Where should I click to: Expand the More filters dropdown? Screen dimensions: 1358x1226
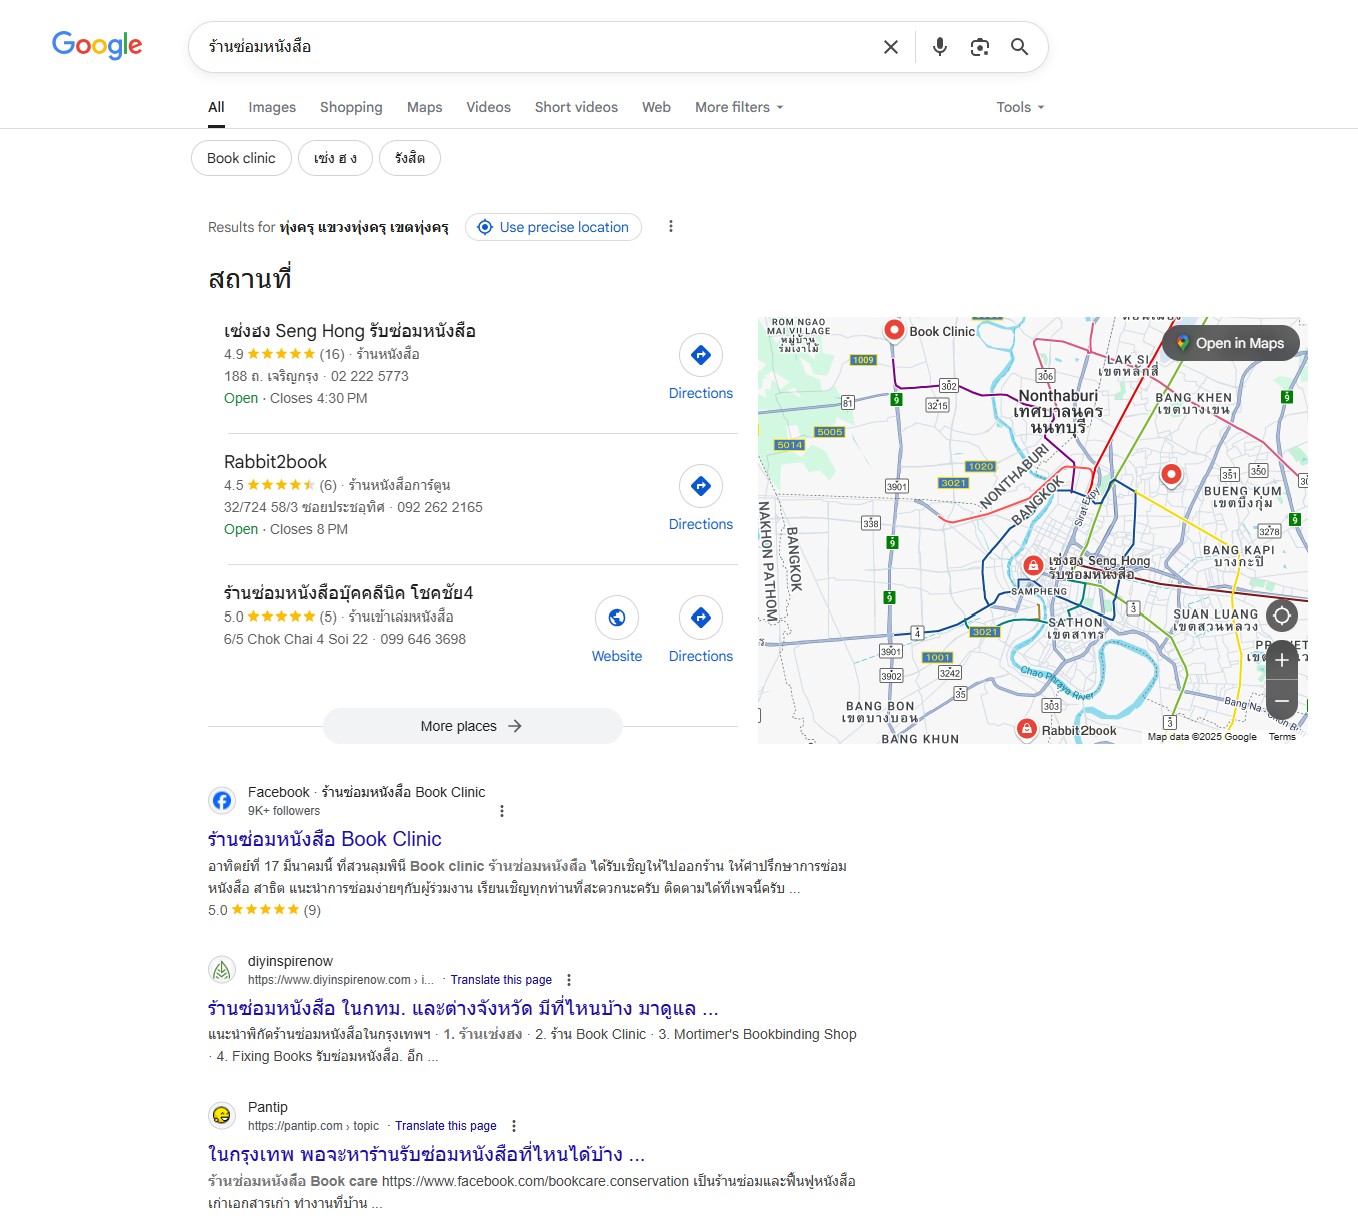[x=739, y=107]
